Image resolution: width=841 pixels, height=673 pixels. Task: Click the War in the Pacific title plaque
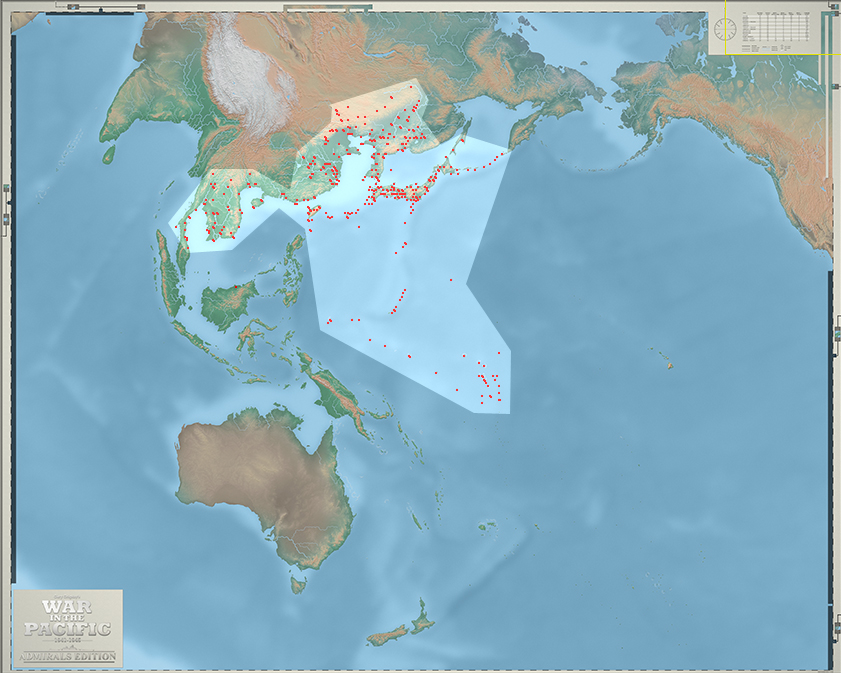(x=68, y=628)
